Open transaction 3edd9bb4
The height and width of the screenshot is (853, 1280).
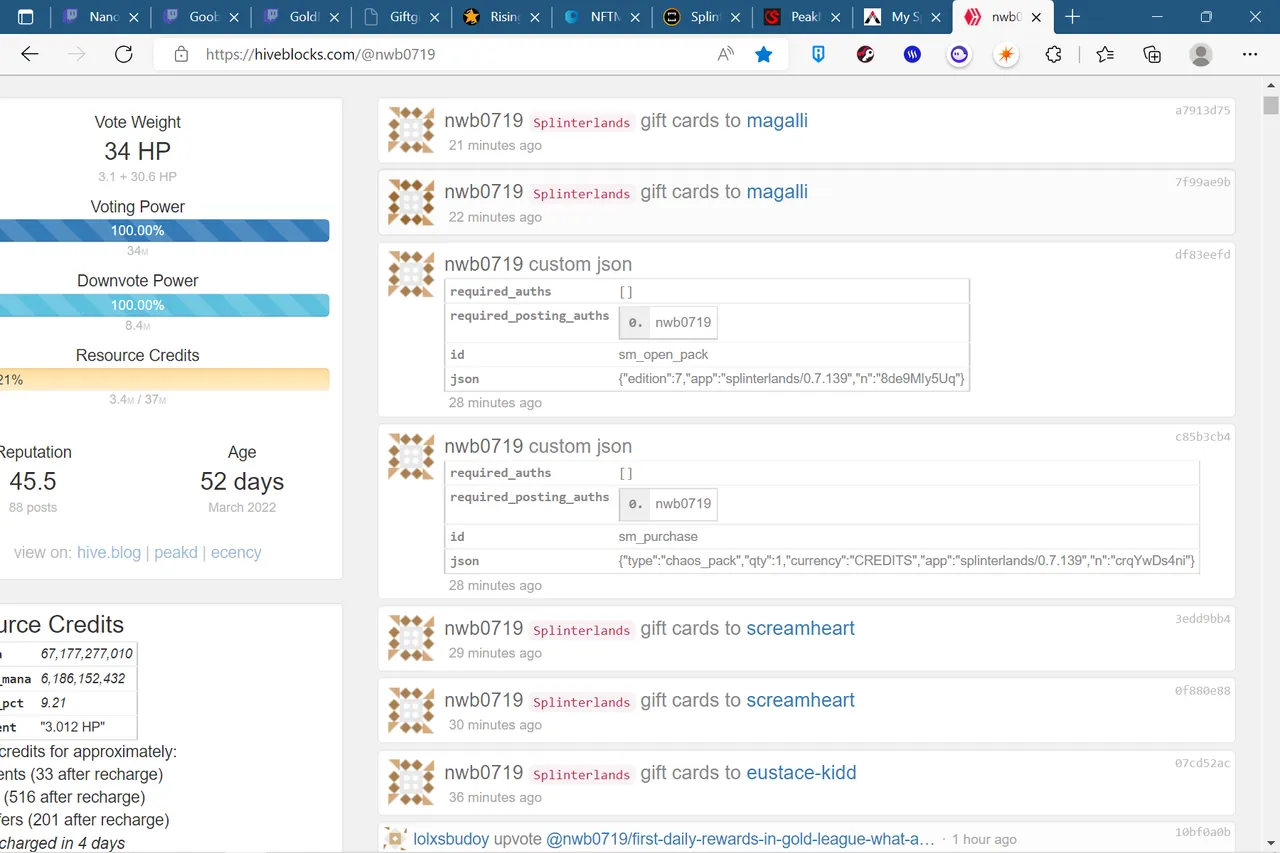[x=1203, y=618]
